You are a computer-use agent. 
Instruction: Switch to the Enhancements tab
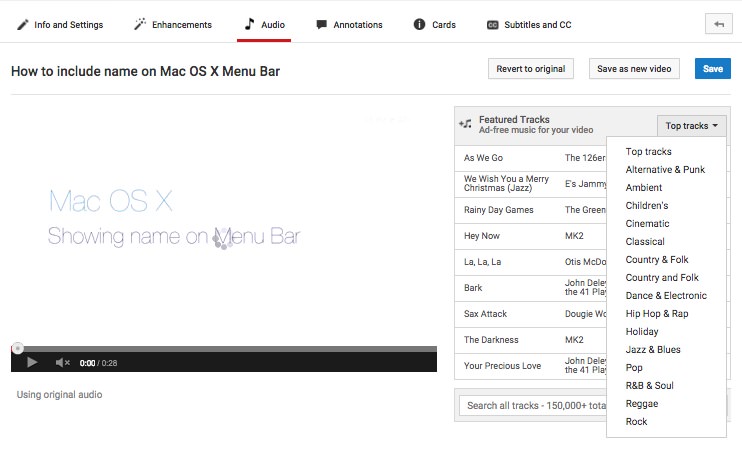[x=173, y=25]
